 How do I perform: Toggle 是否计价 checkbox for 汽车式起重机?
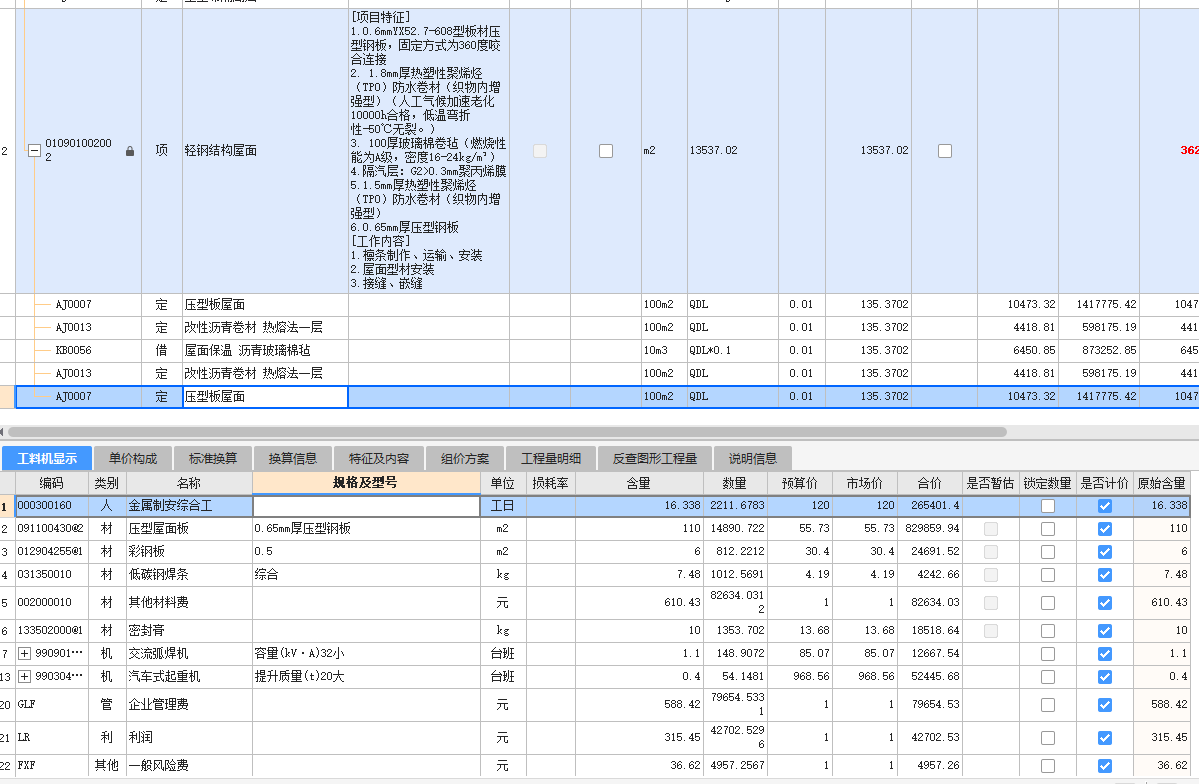[x=1105, y=677]
